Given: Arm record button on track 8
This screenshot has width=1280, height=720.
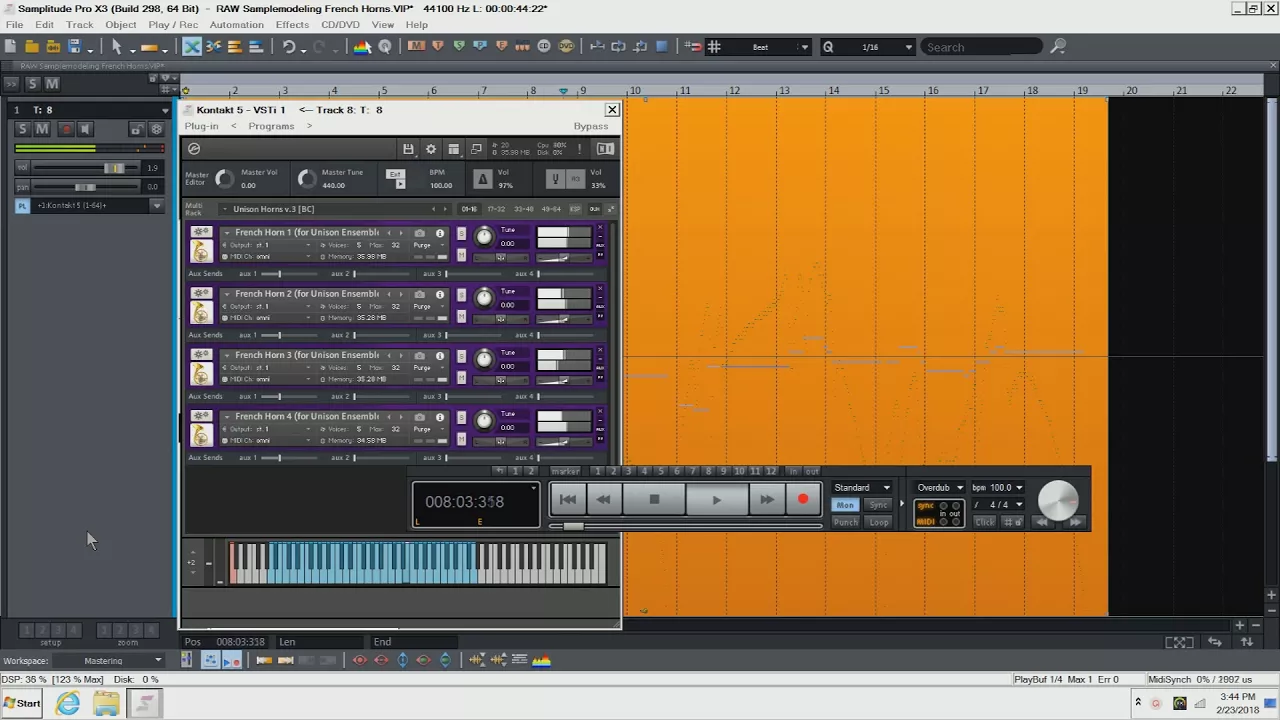Looking at the screenshot, I should 66,129.
